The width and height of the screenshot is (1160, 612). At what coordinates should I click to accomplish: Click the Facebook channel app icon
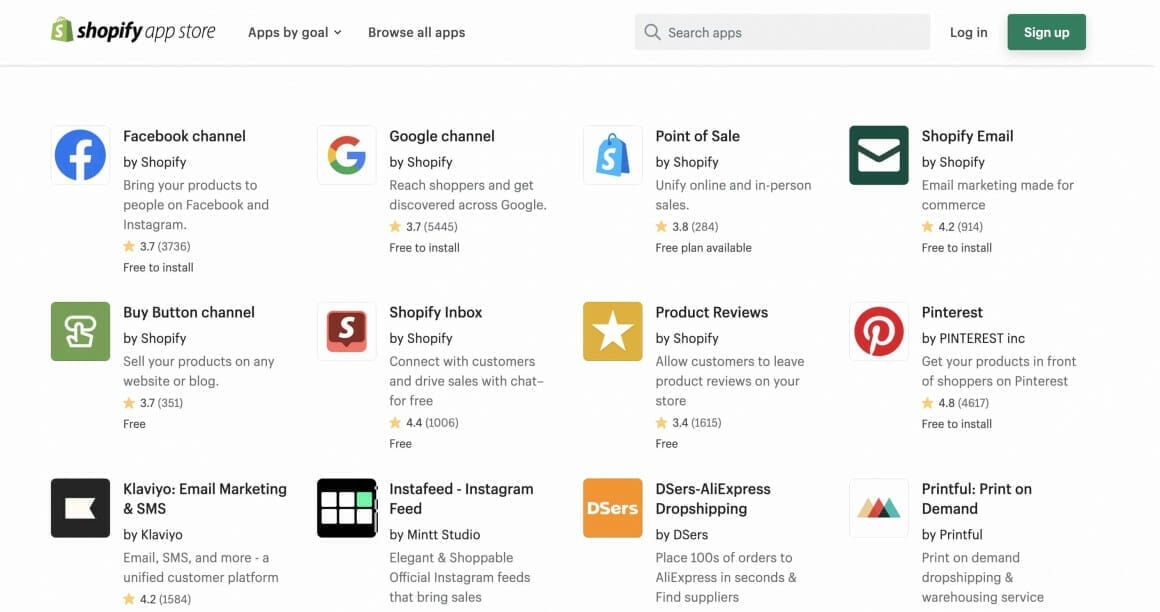tap(80, 155)
